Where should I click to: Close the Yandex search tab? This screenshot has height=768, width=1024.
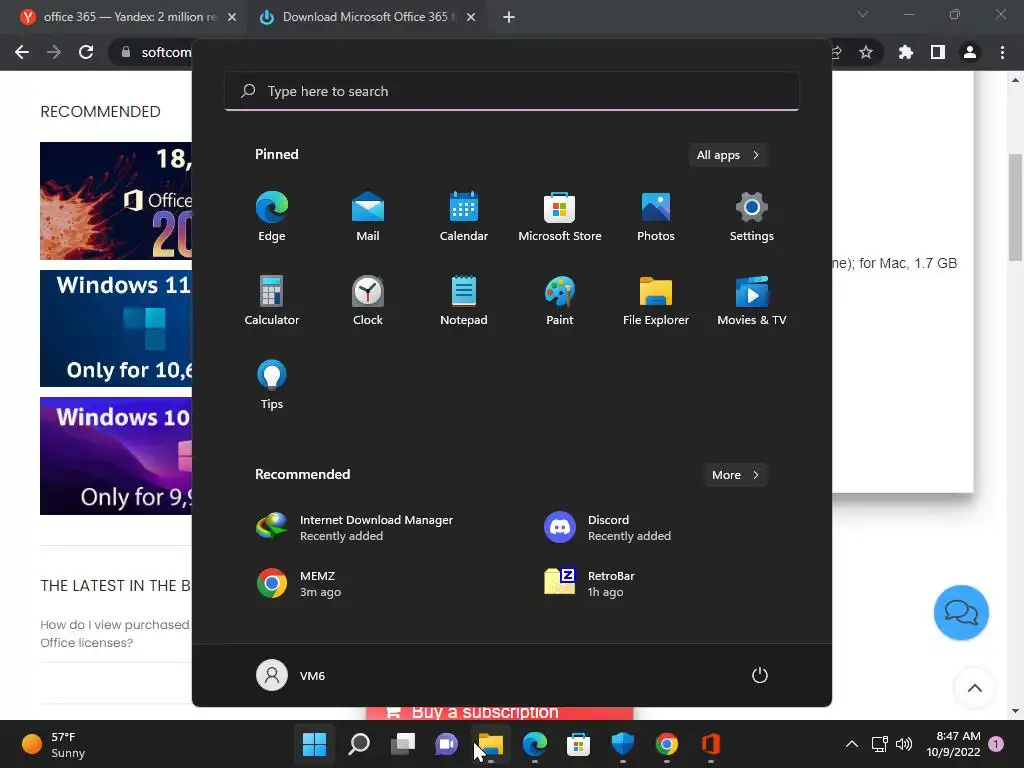point(232,17)
